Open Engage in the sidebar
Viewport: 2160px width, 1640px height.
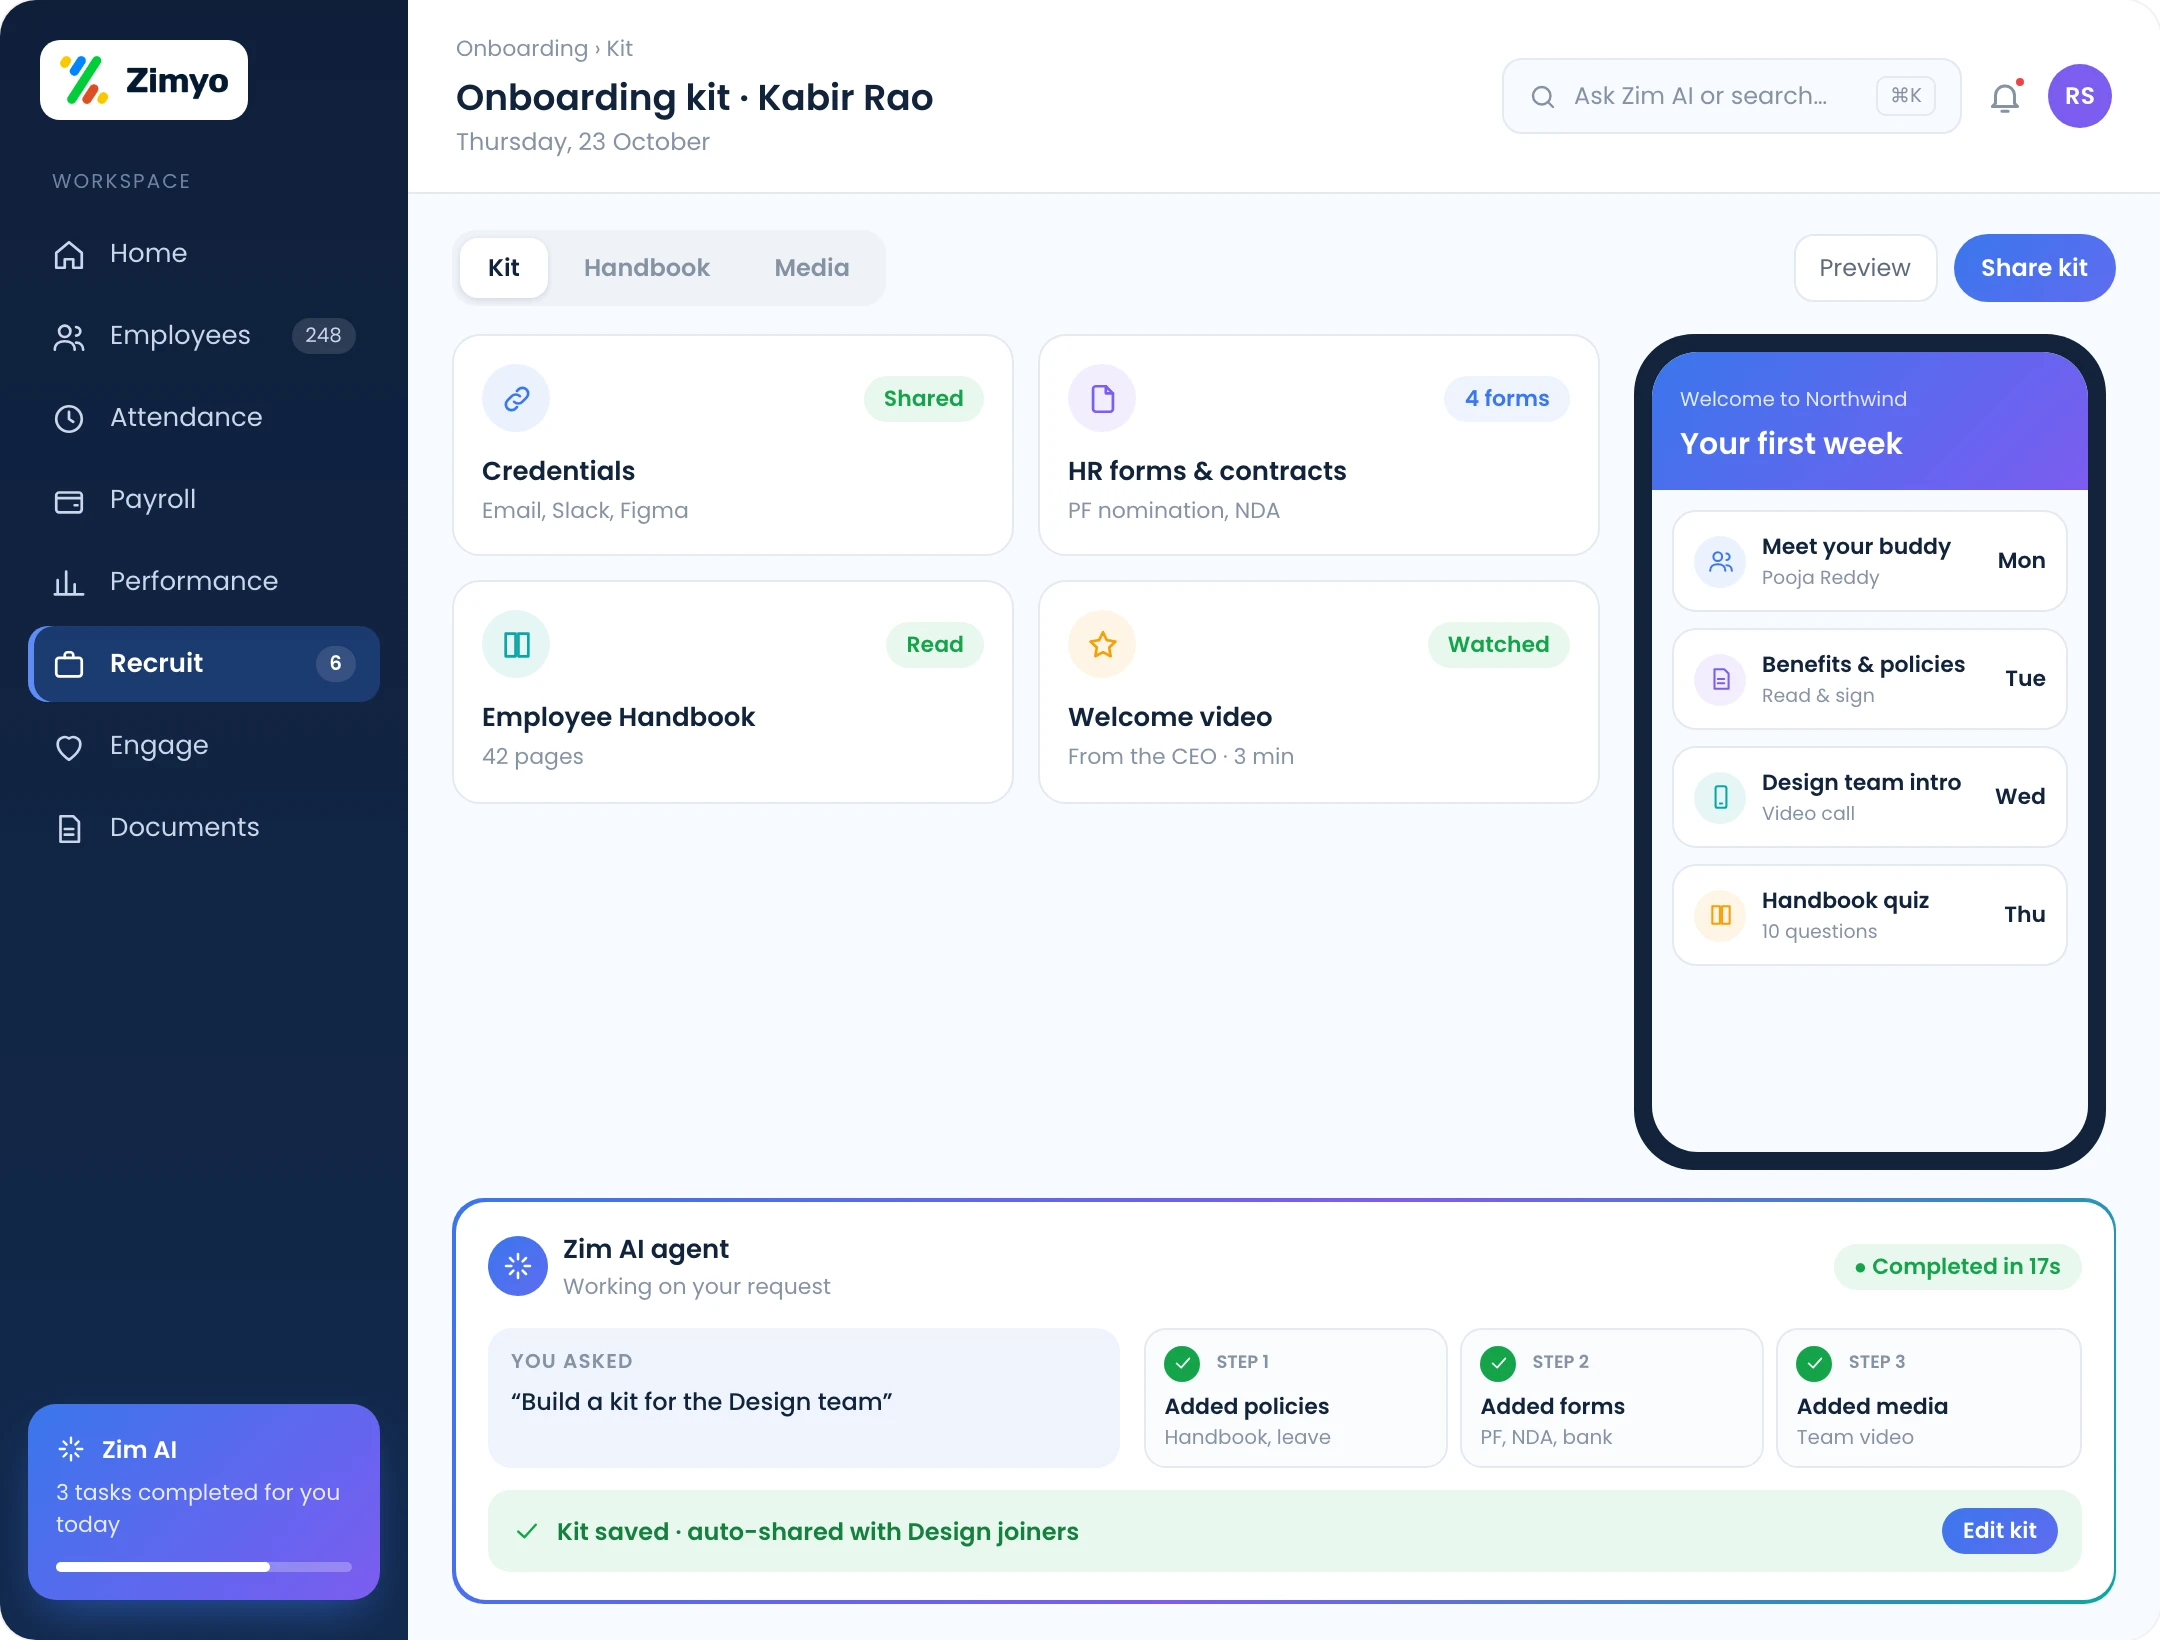coord(204,745)
